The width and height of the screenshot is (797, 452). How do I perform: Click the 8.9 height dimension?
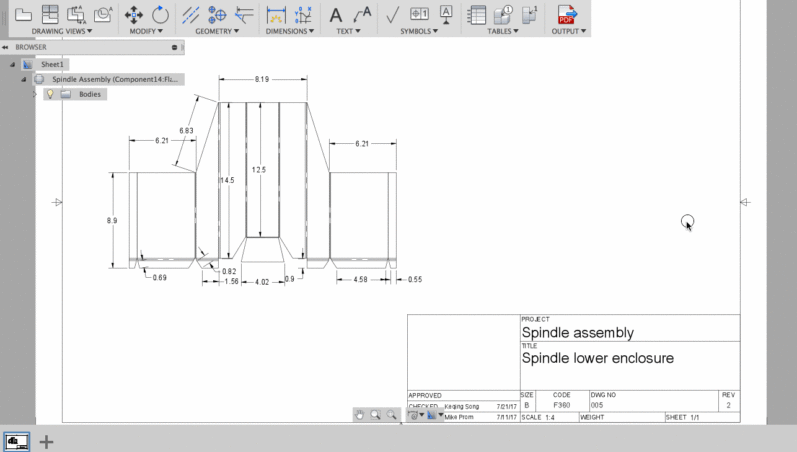click(x=112, y=221)
